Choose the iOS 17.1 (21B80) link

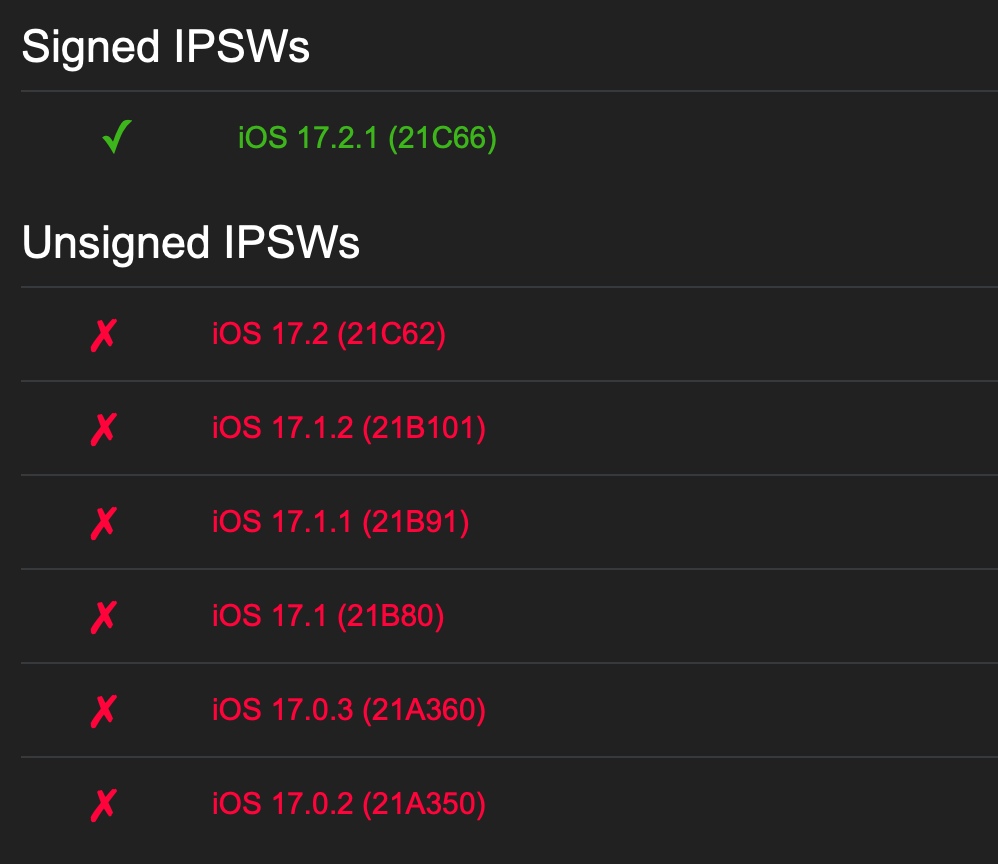328,616
